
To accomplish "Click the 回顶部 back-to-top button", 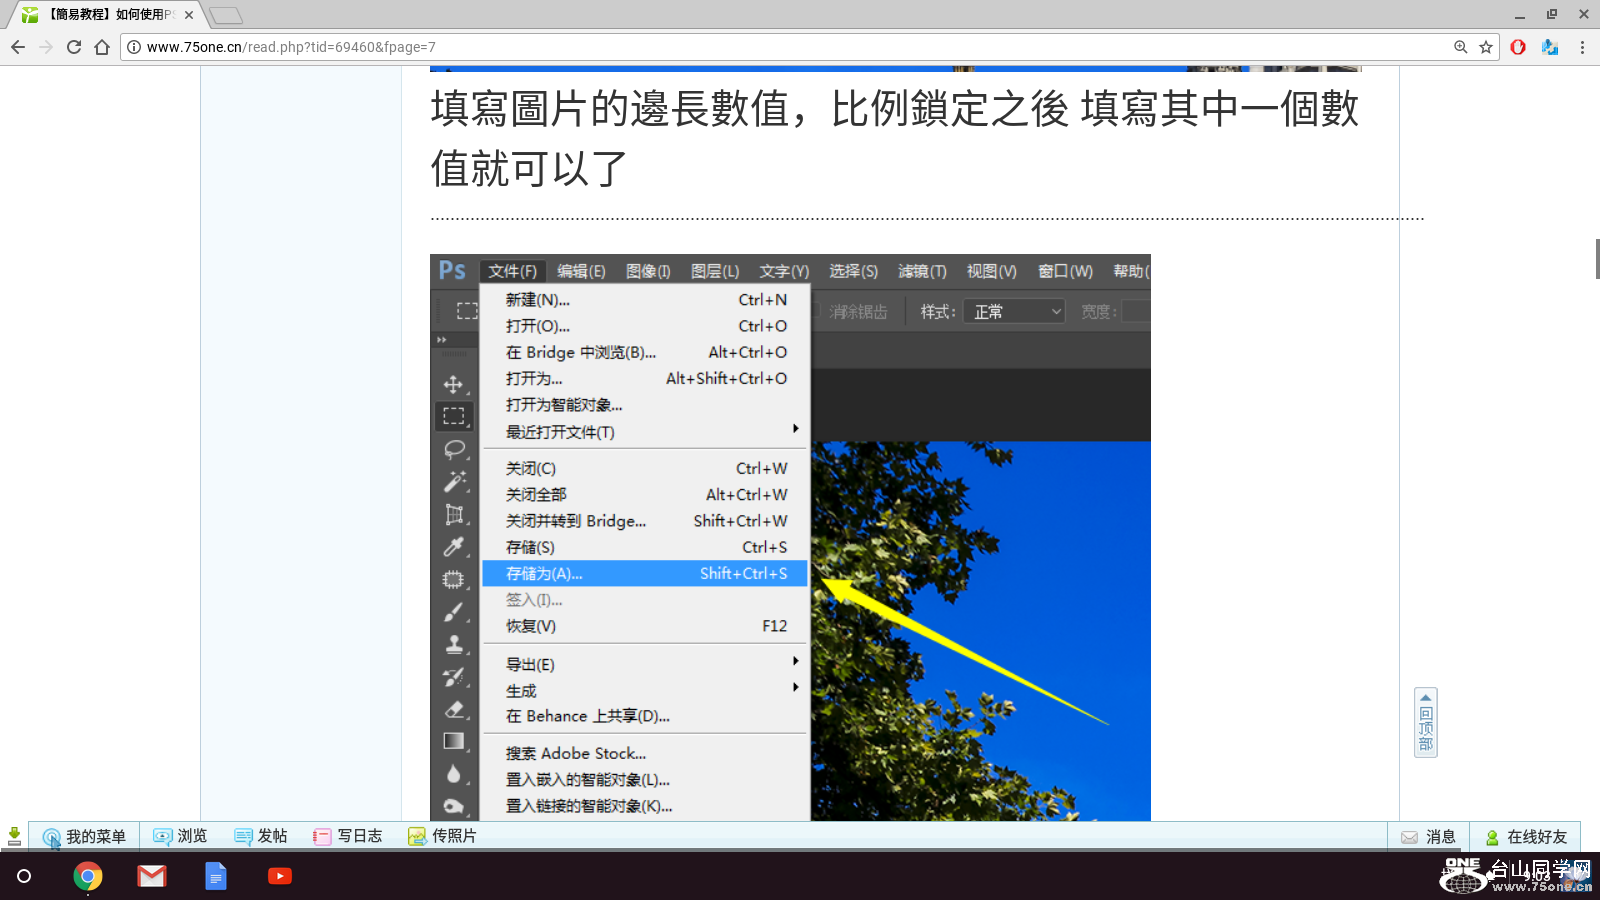I will click(1426, 722).
